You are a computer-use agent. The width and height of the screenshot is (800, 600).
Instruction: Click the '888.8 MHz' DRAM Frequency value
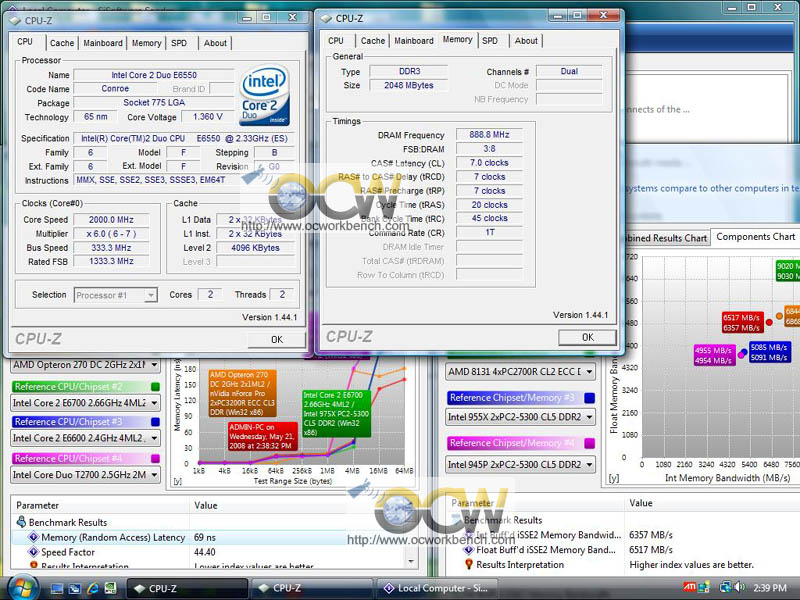coord(489,135)
